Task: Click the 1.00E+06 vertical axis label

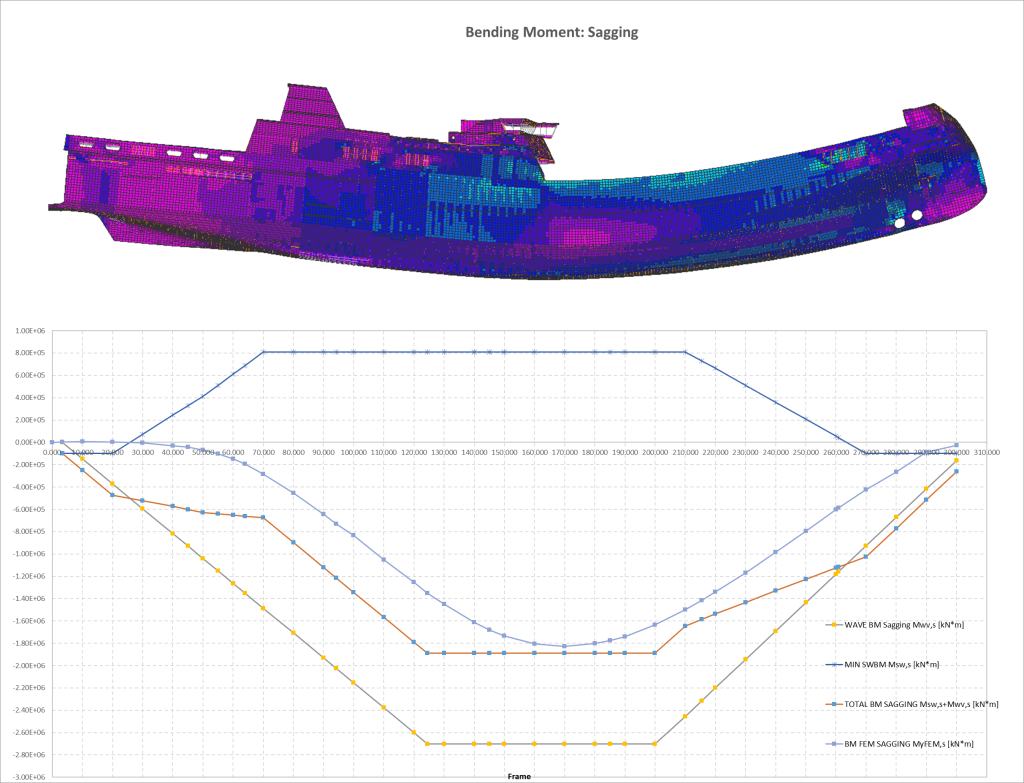Action: (31, 331)
